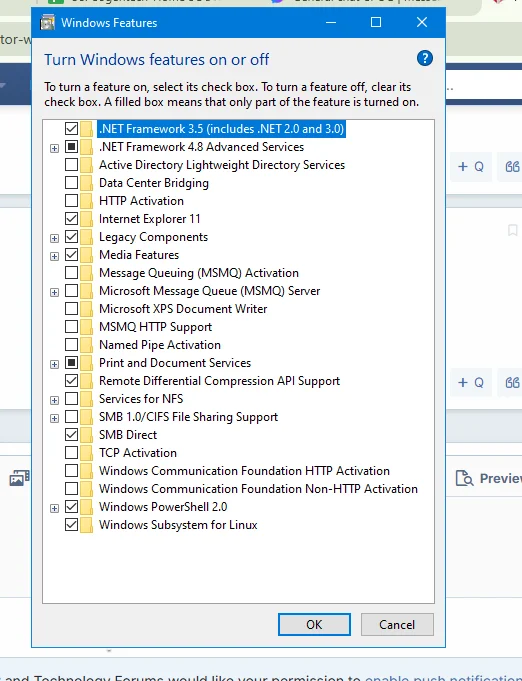Screen dimensions: 522x681
Task: Uncheck Windows PowerShell 2.0 checkbox
Action: 71,507
